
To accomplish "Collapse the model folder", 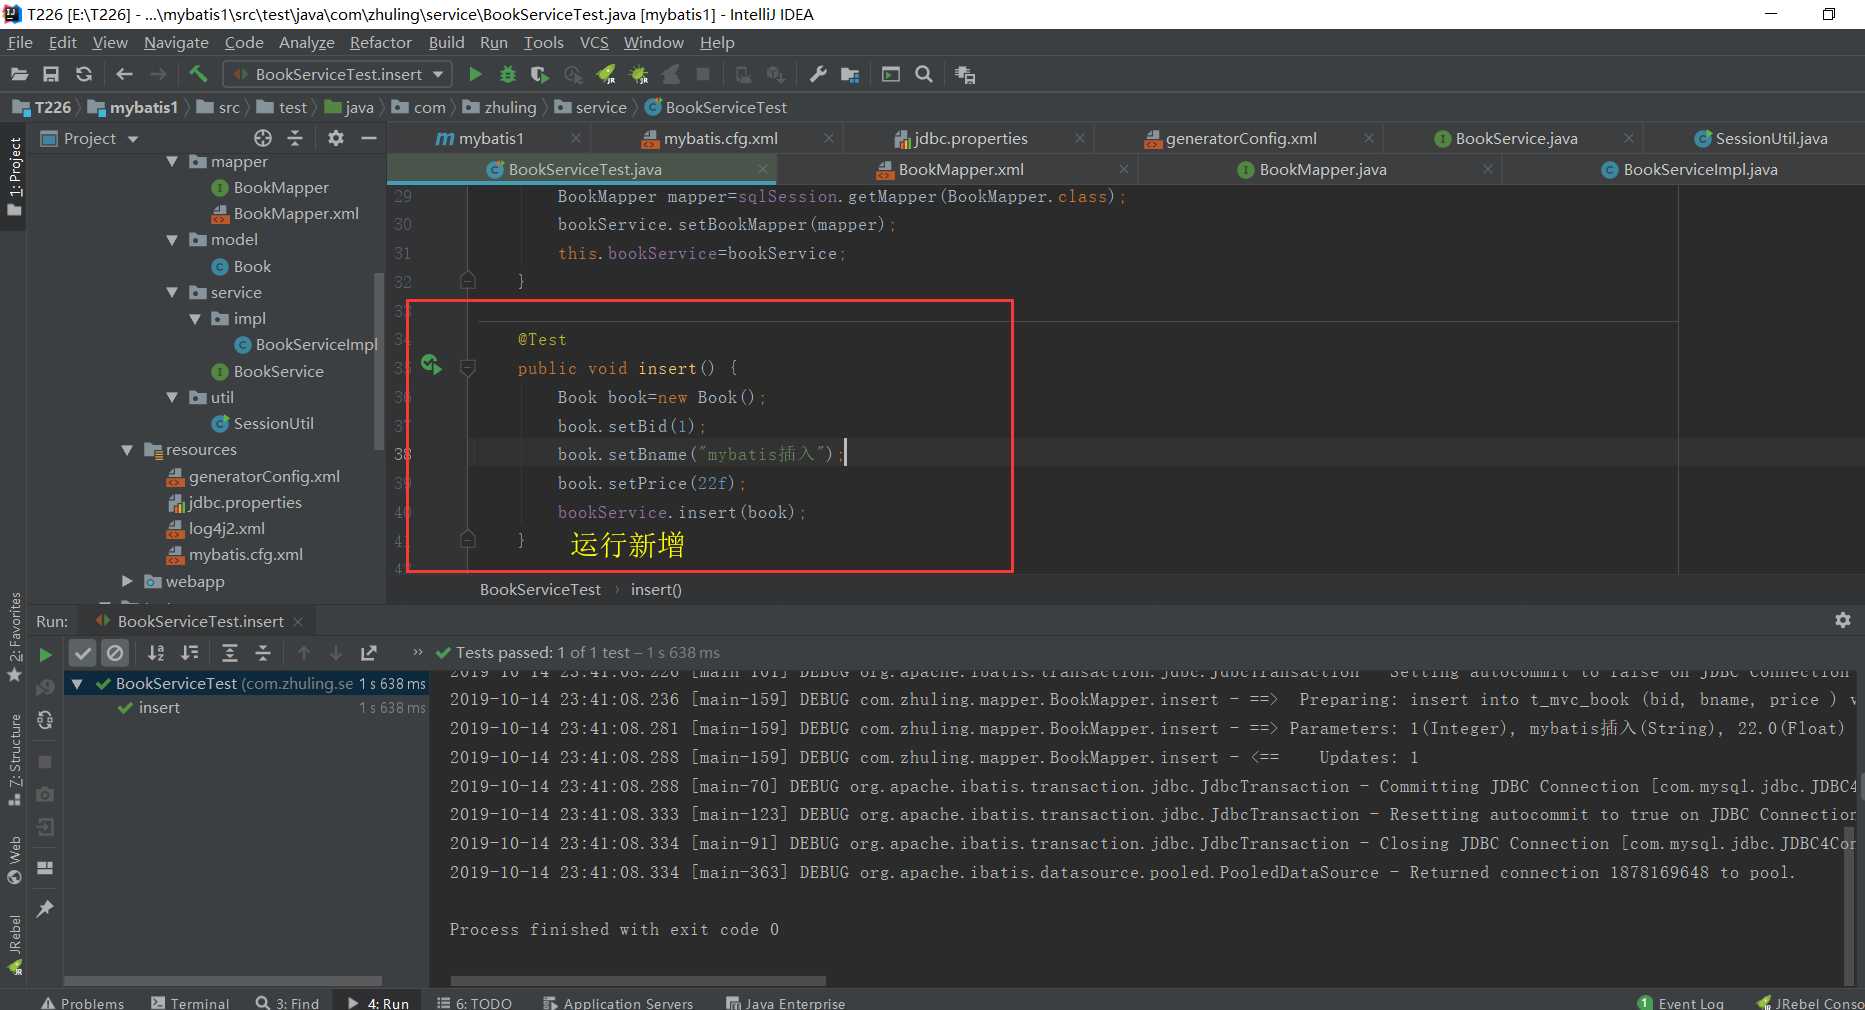I will point(172,240).
